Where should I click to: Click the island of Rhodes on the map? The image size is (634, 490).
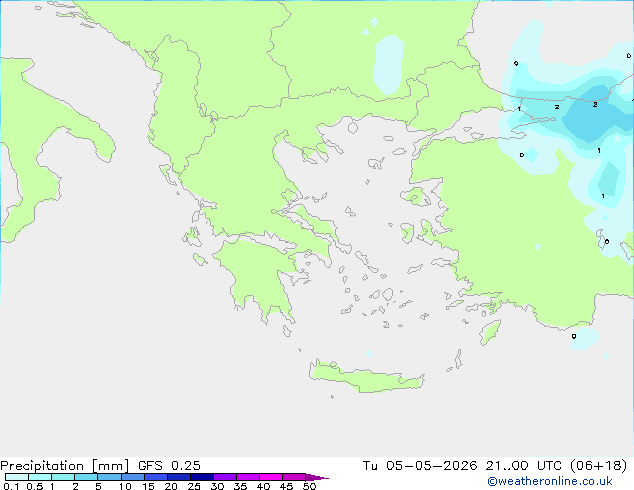point(490,332)
